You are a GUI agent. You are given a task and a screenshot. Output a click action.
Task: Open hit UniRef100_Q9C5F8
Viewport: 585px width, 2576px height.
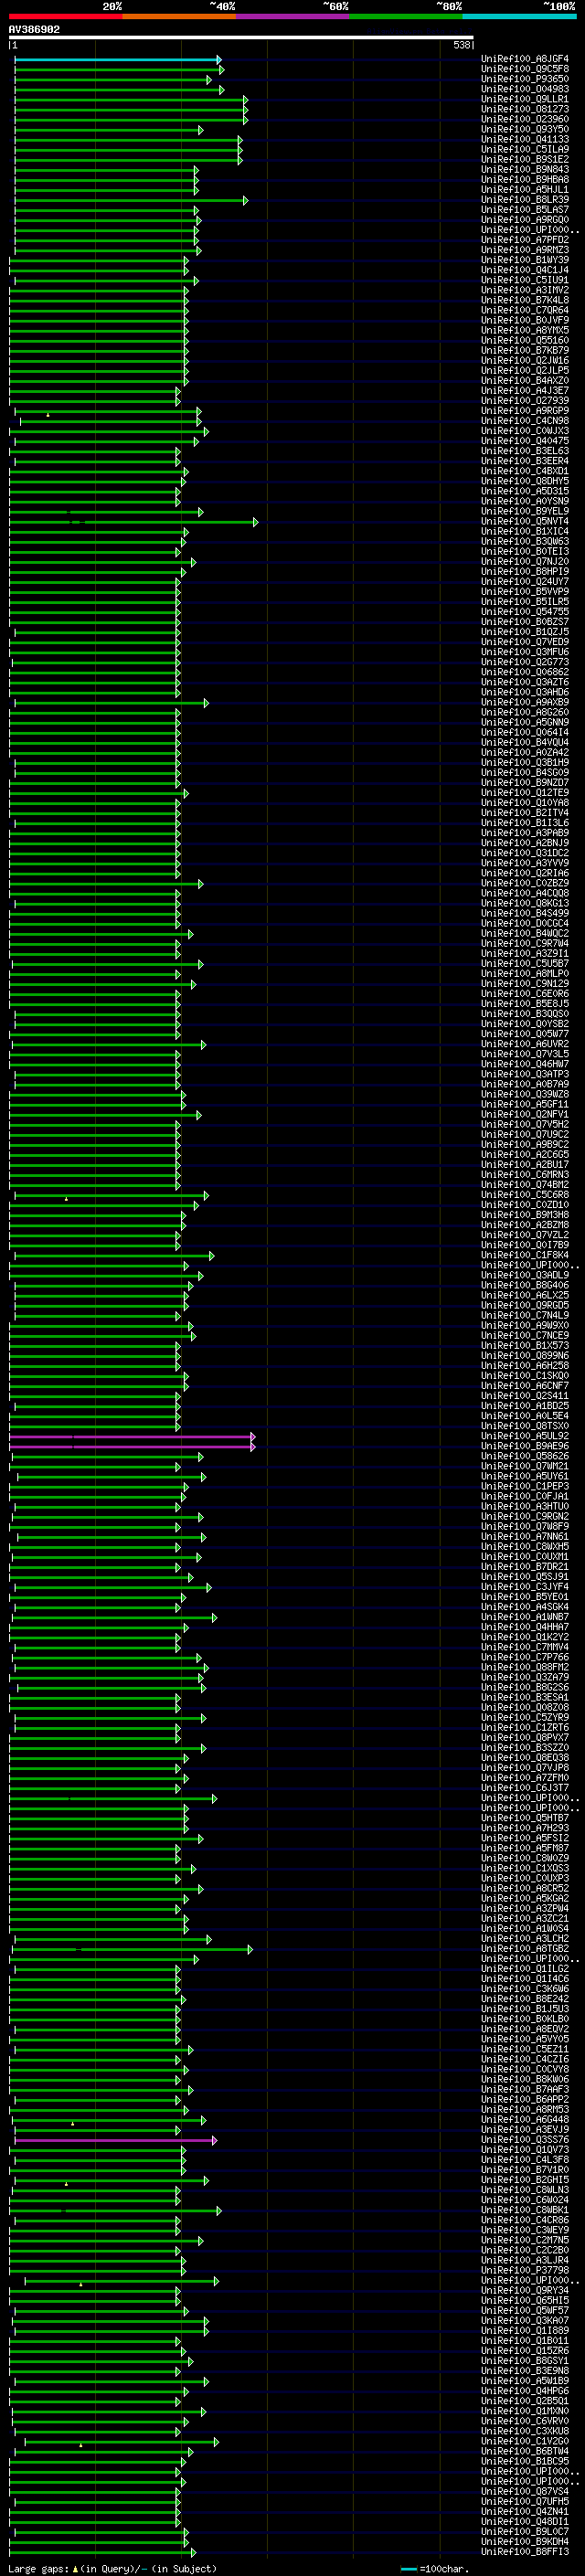525,70
